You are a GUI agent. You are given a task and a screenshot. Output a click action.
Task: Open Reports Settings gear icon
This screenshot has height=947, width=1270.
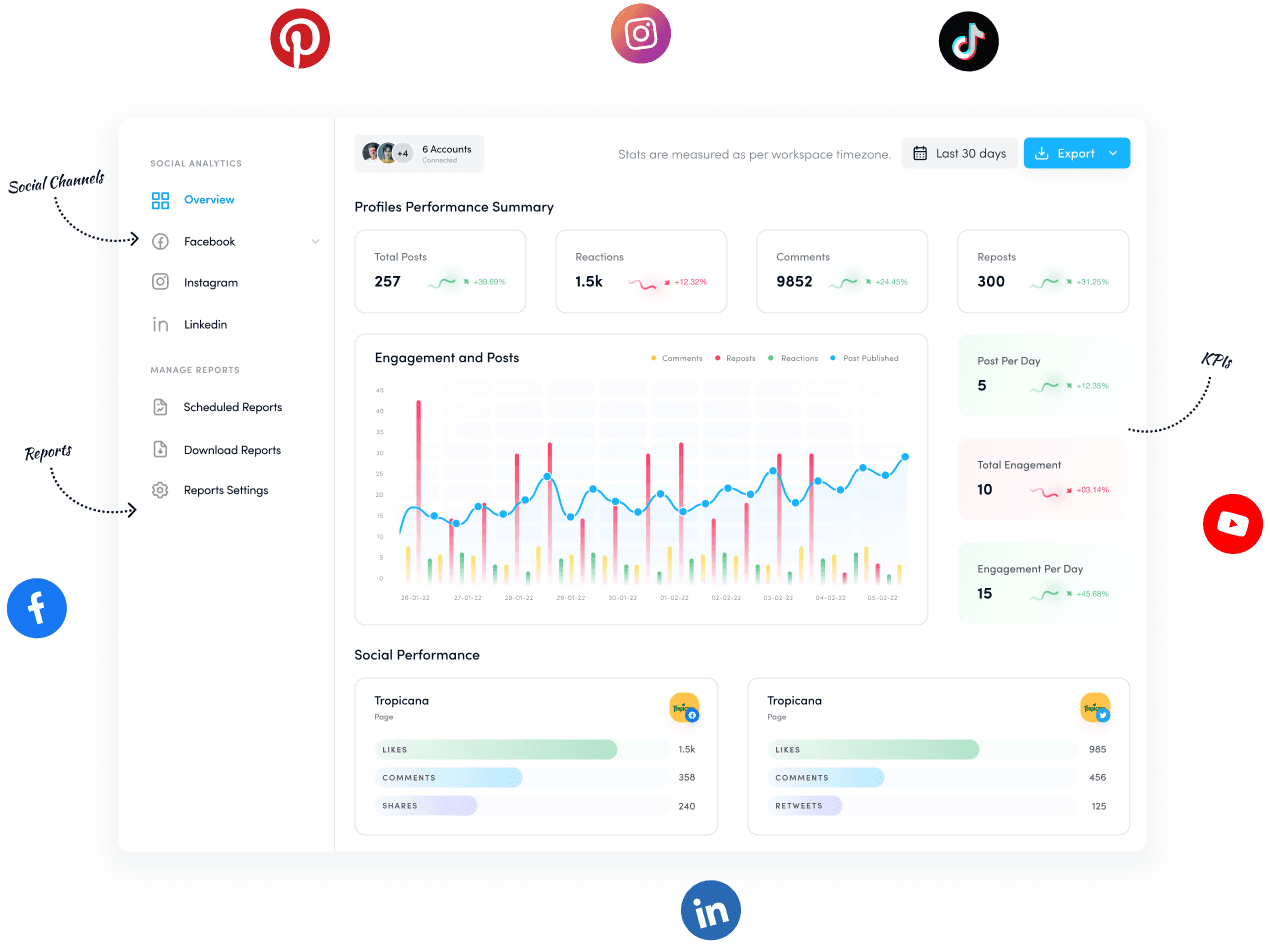[x=160, y=489]
